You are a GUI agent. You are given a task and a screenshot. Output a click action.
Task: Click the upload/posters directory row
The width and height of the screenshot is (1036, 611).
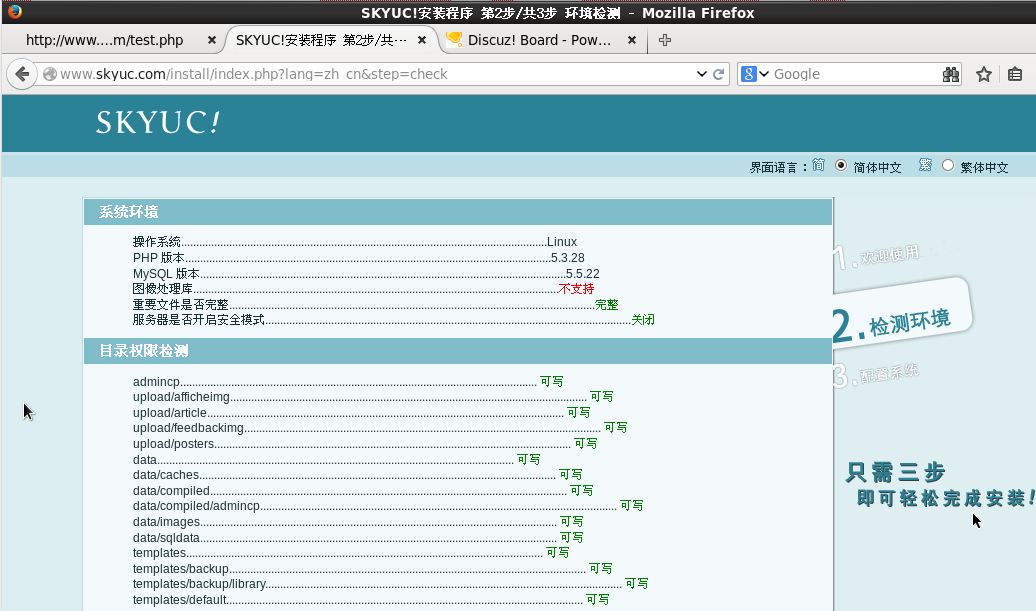365,444
